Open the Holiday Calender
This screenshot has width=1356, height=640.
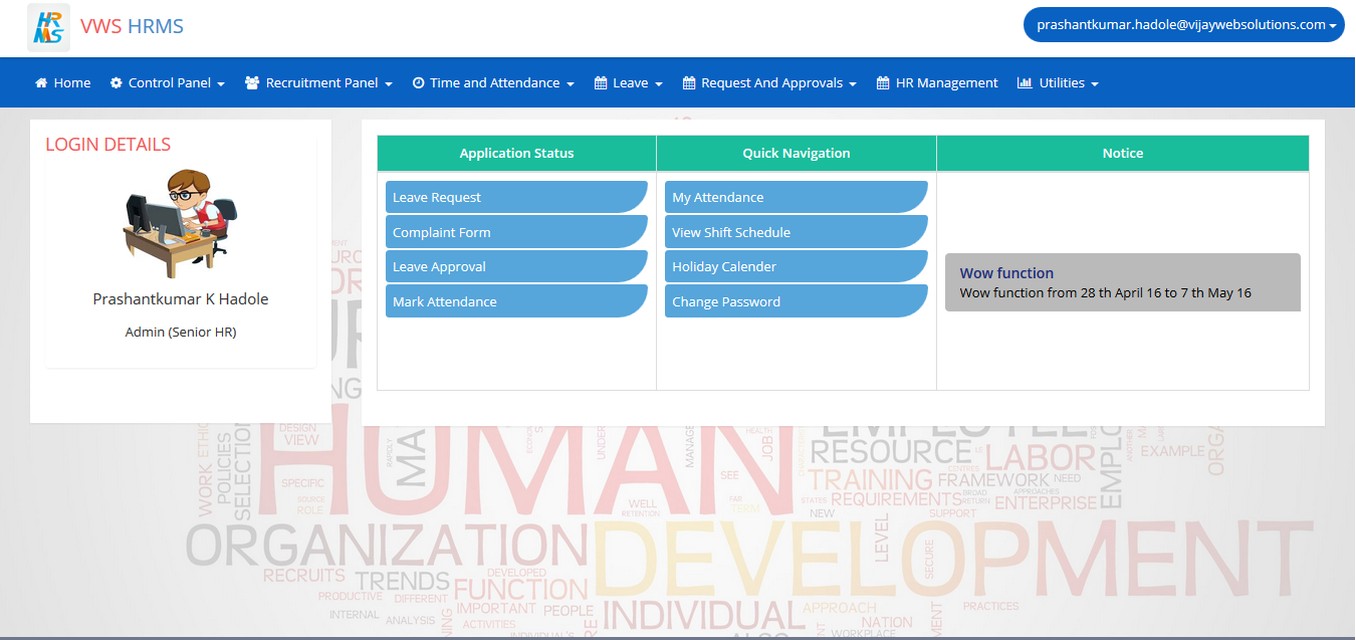(x=796, y=266)
